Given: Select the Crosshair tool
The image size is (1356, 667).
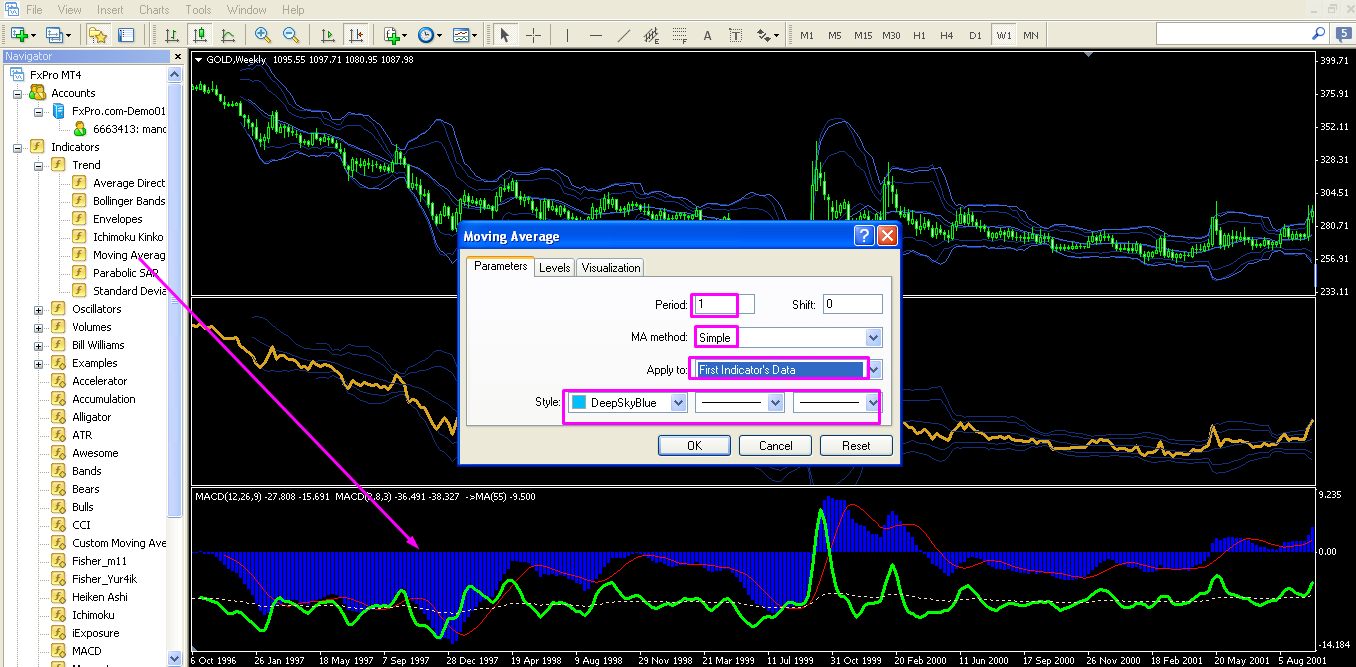Looking at the screenshot, I should [533, 35].
